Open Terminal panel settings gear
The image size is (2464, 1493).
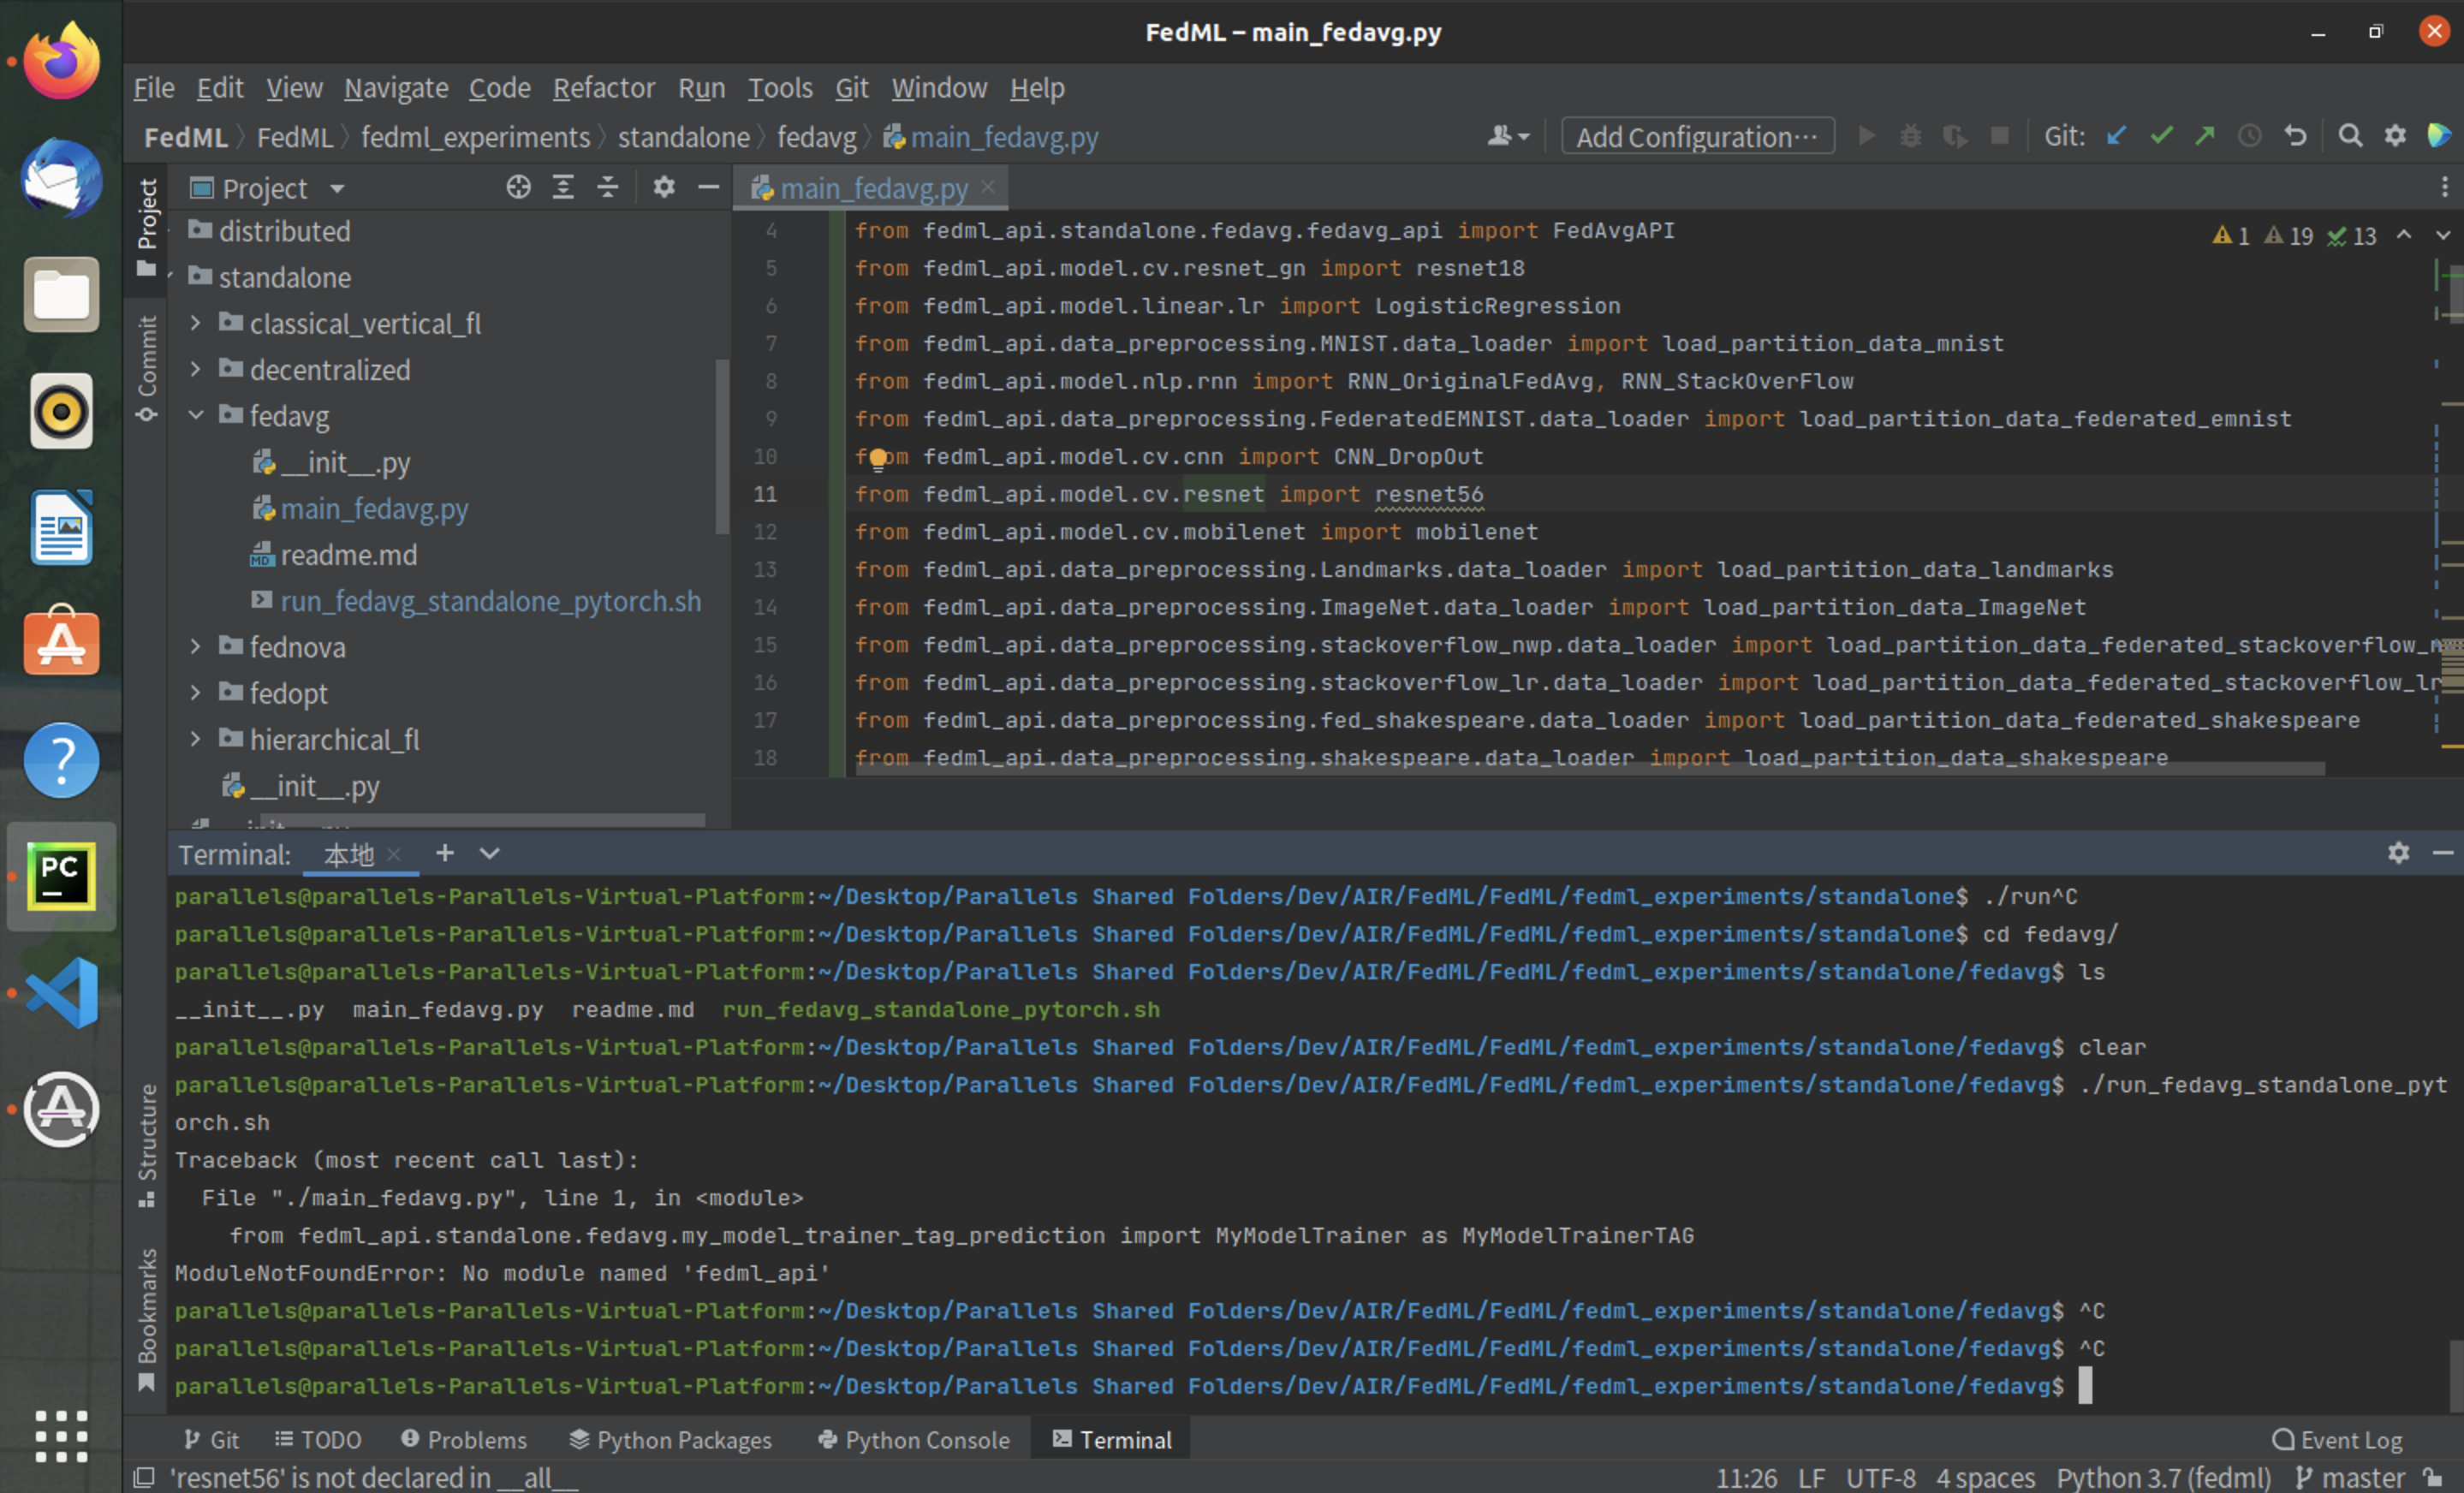coord(2398,853)
